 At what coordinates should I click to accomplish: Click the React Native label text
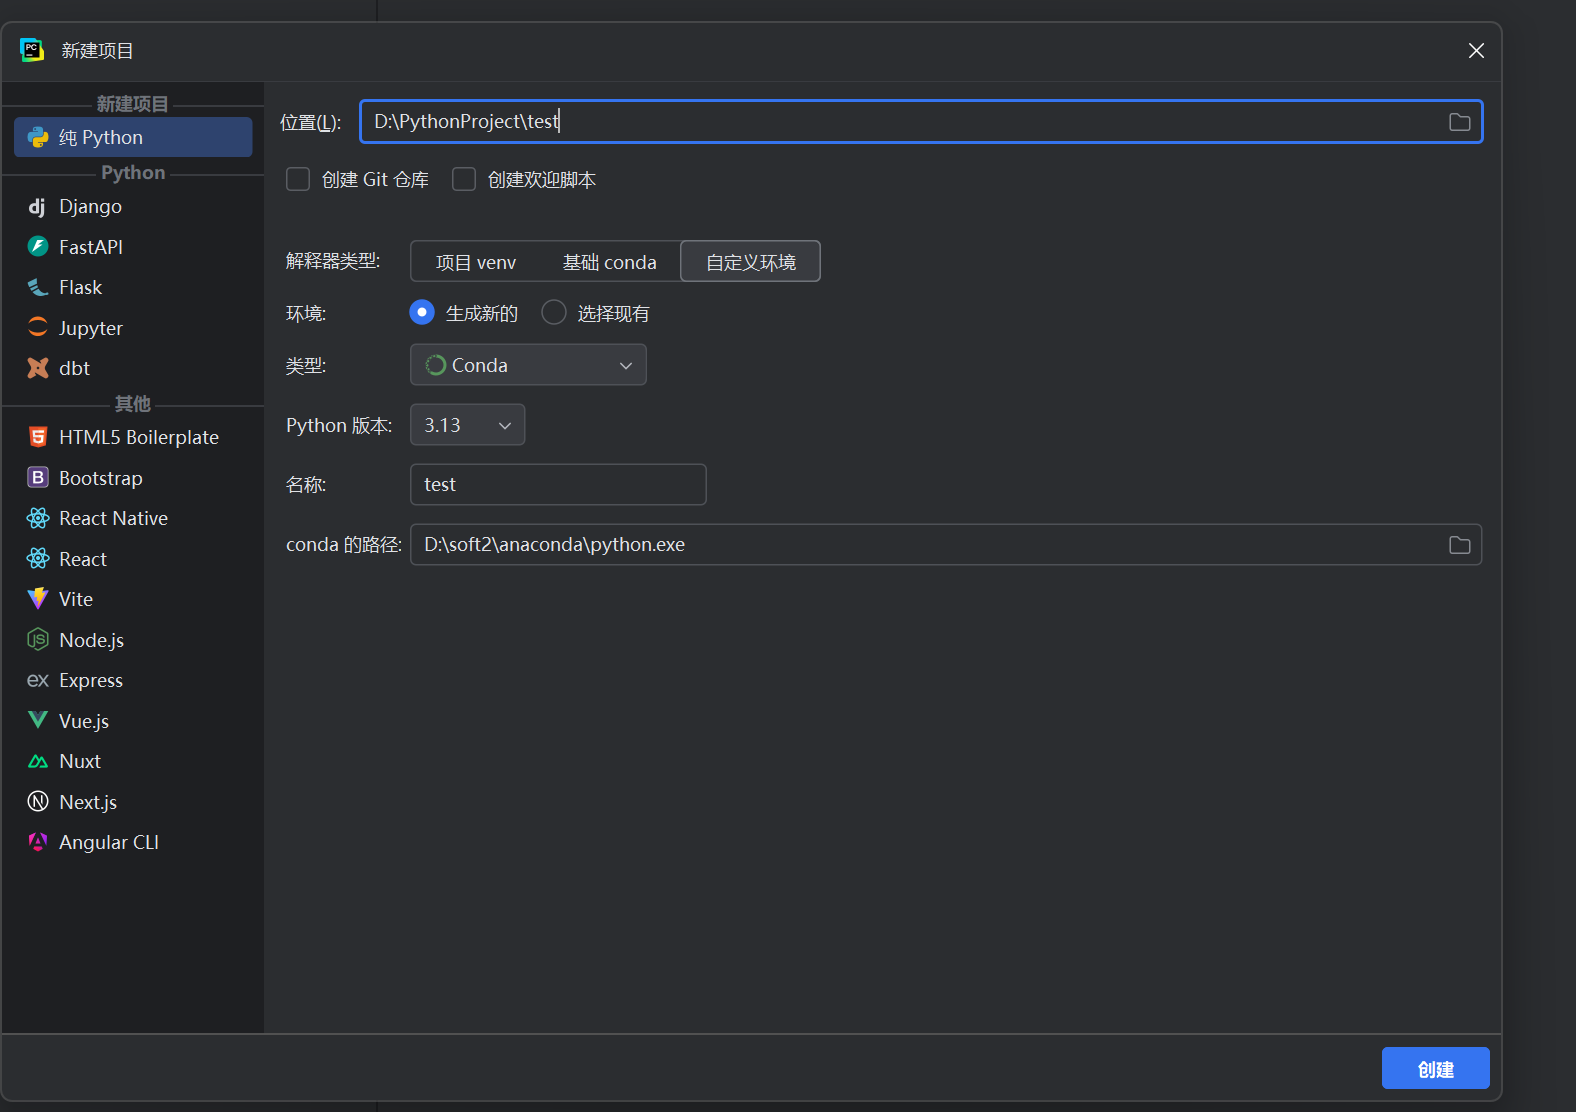click(x=113, y=518)
